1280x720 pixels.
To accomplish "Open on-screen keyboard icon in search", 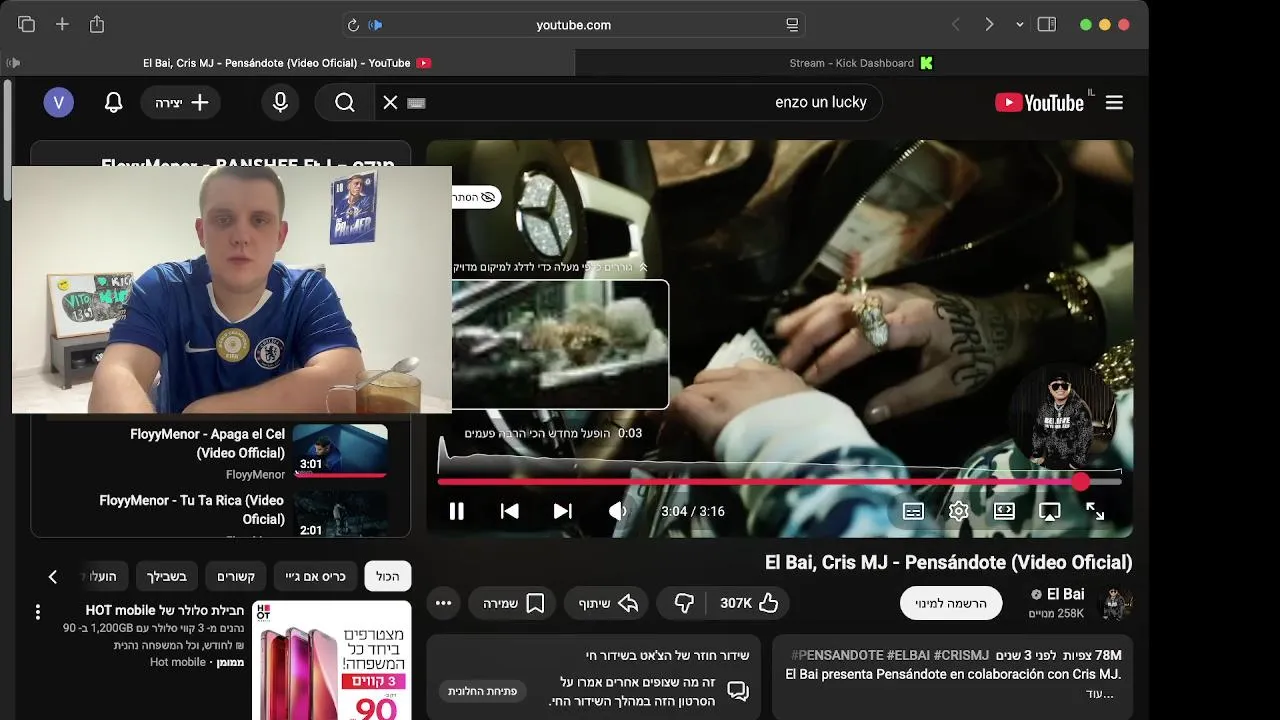I will tap(416, 102).
